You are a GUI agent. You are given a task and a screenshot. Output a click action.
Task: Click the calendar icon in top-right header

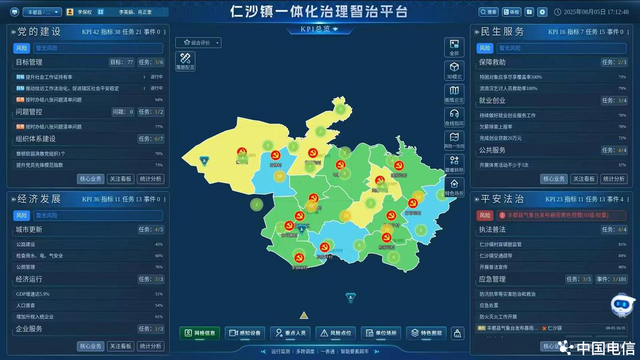[529, 12]
